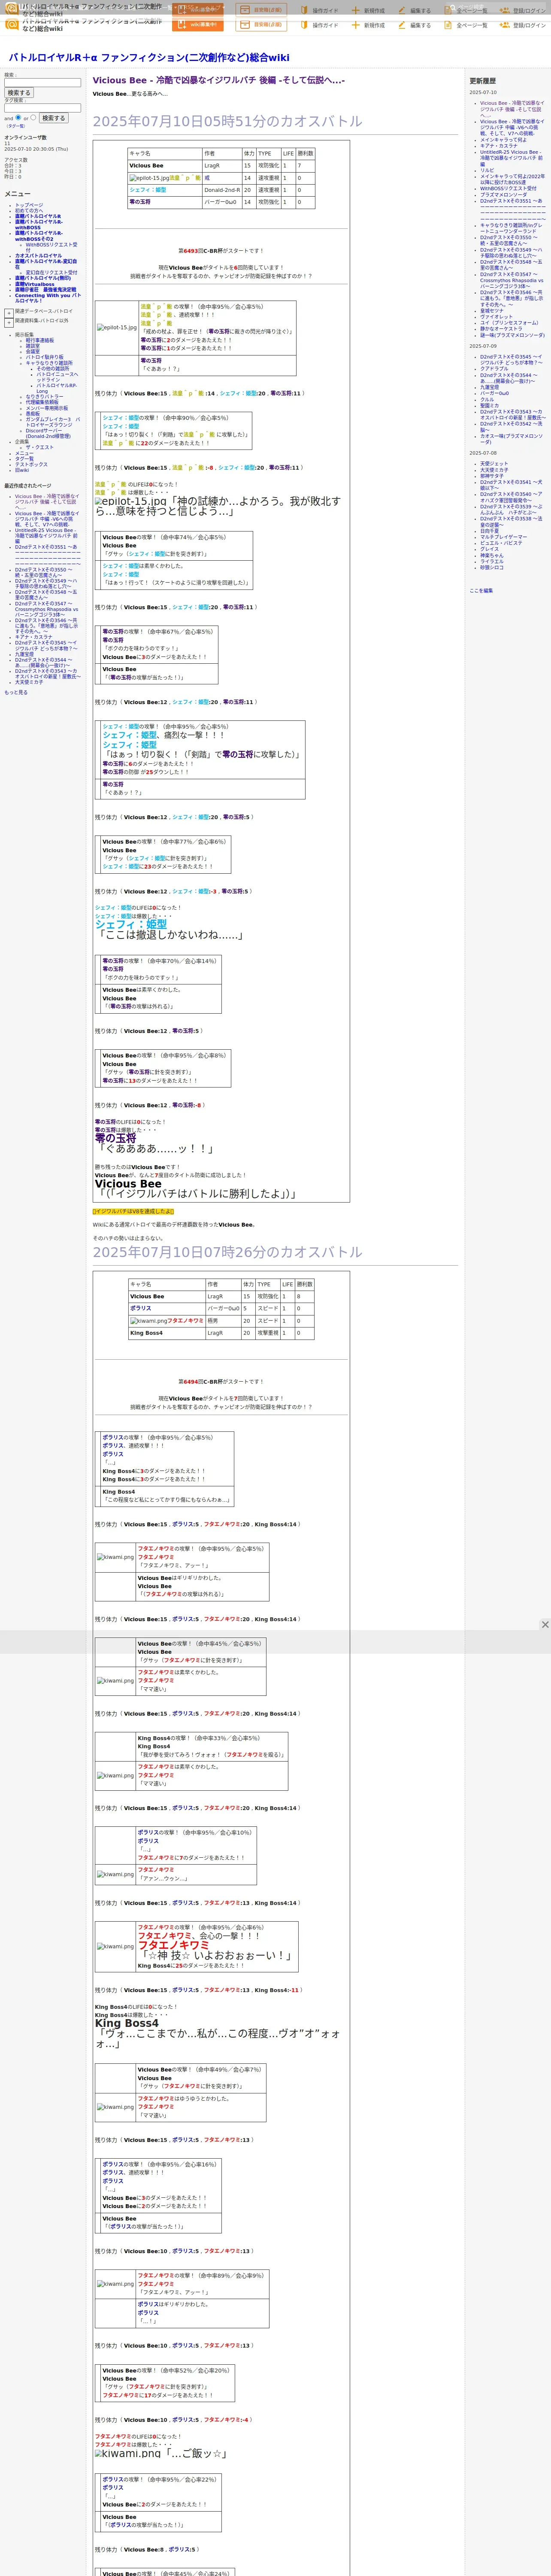Expand the 関連資料集-バトロイ以外 plus box
This screenshot has width=551, height=2576.
9,322
